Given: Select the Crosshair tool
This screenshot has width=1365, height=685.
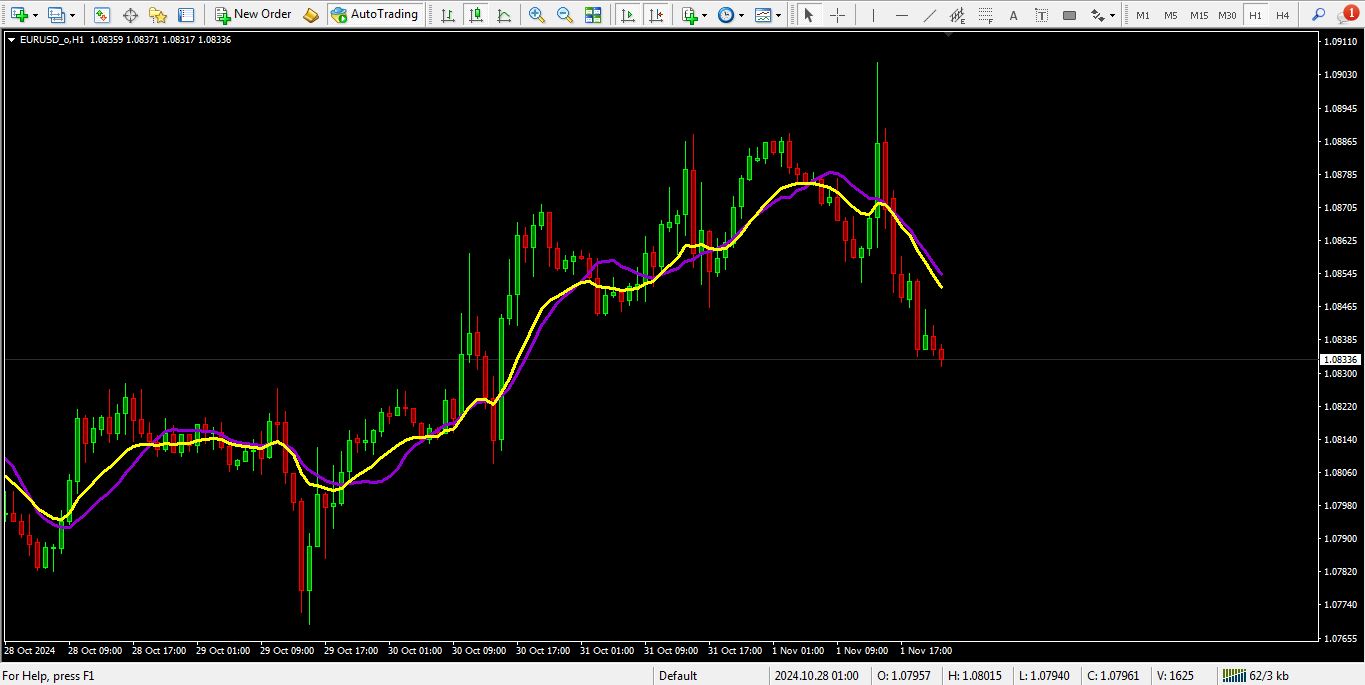Looking at the screenshot, I should click(838, 14).
